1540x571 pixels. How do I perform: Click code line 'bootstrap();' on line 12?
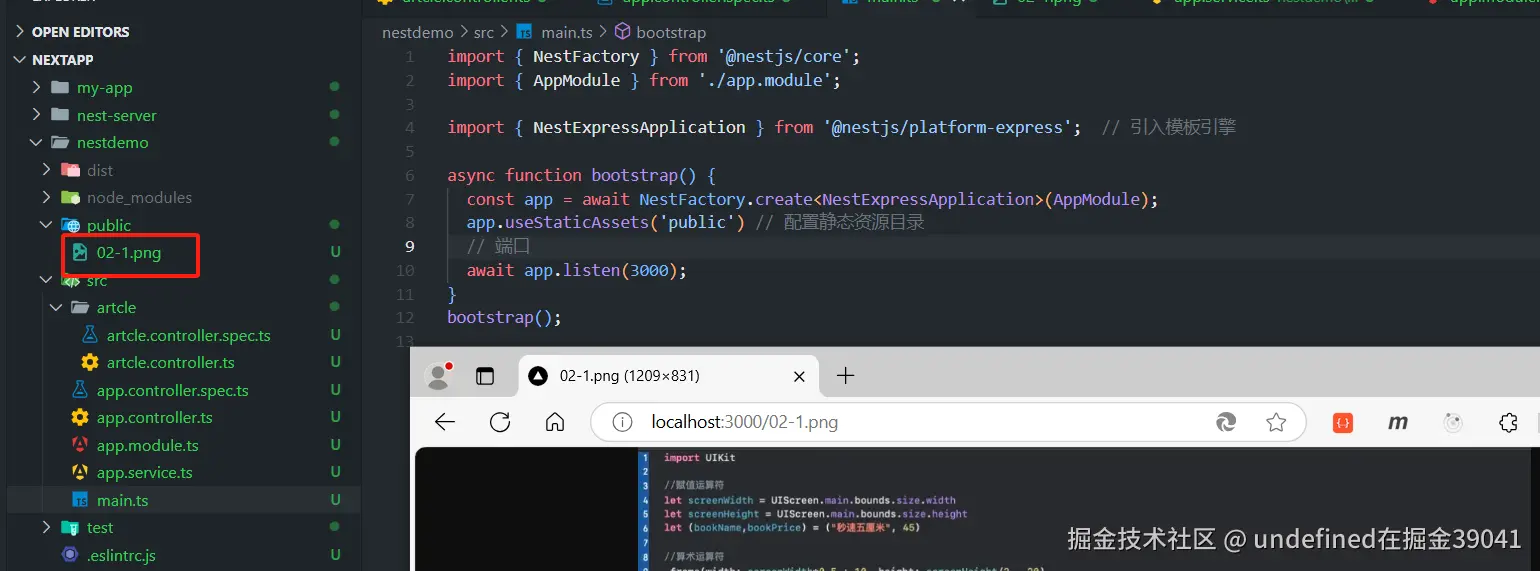504,317
